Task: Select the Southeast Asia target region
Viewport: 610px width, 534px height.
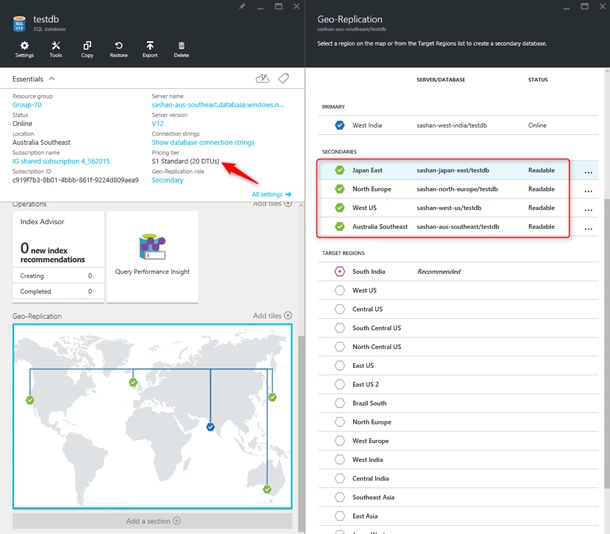Action: pos(458,497)
